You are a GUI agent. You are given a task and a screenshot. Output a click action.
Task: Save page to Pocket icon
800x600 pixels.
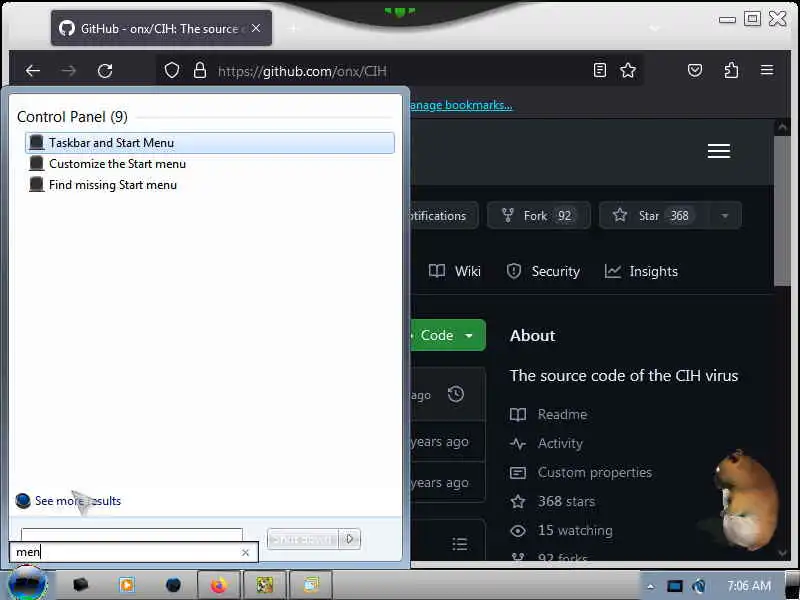click(x=695, y=70)
